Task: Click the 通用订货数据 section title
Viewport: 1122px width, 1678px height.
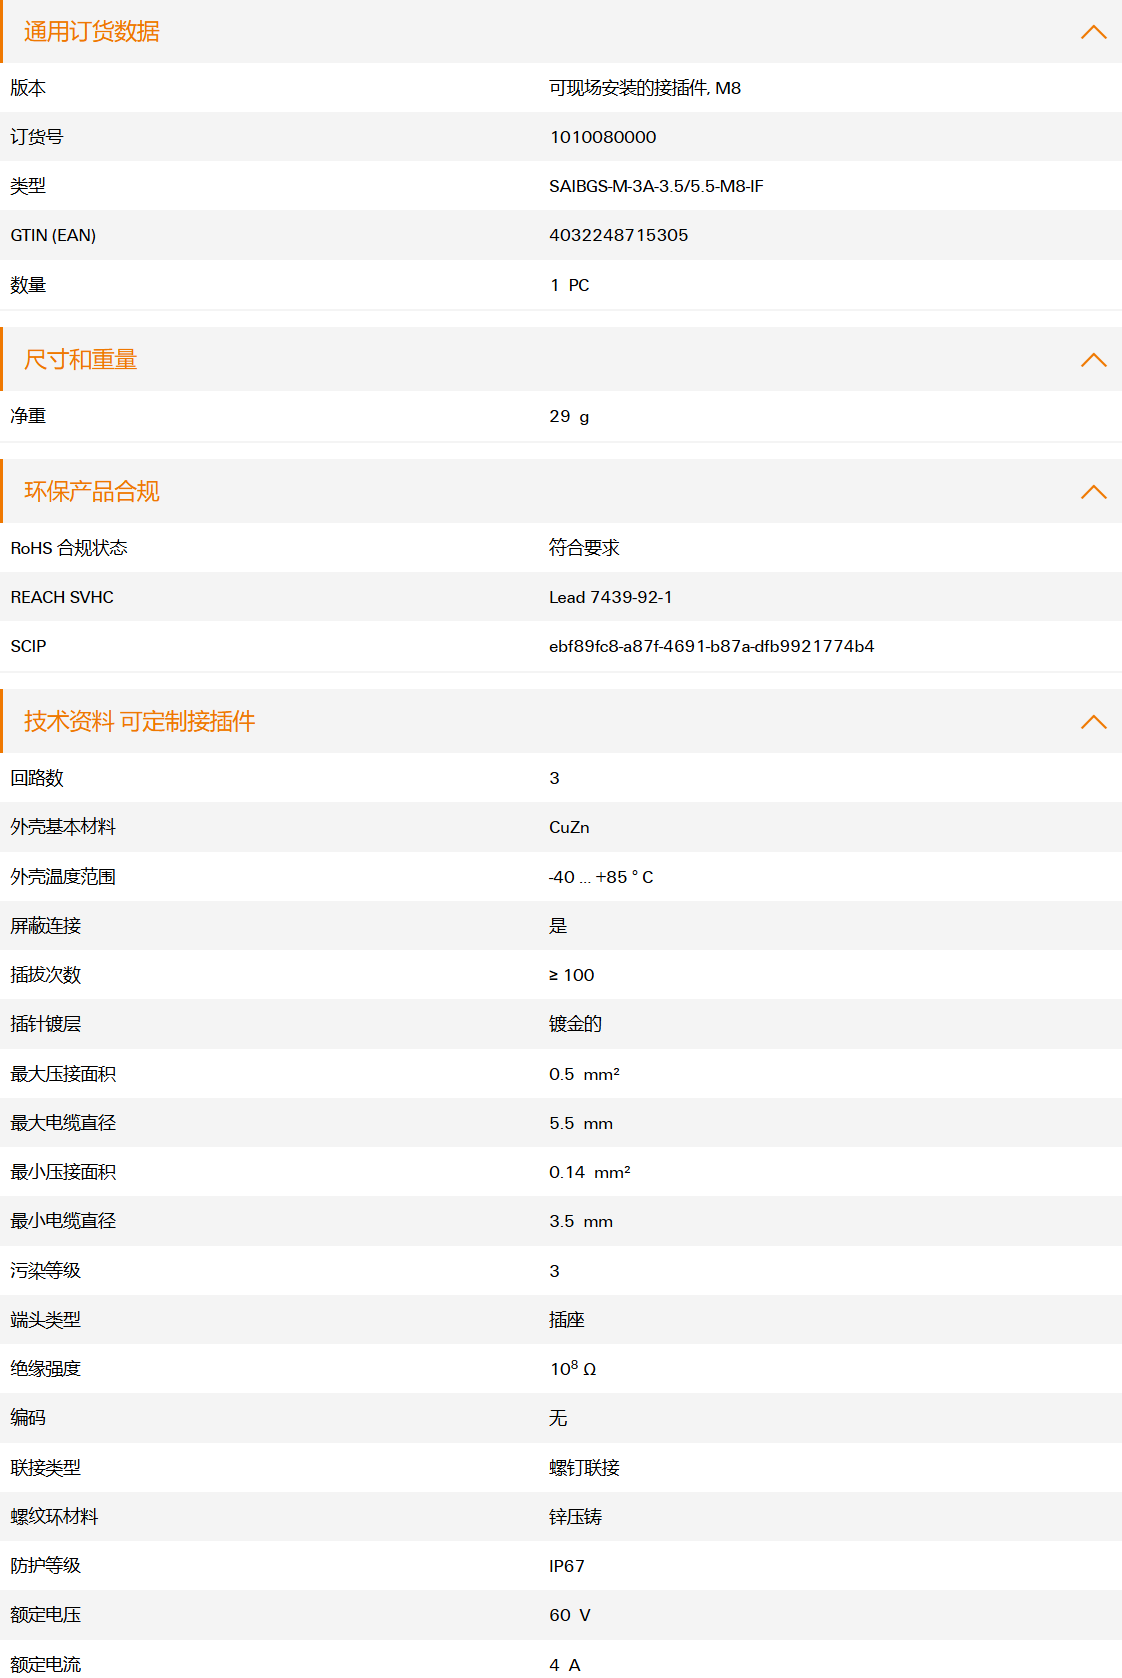Action: (x=92, y=32)
